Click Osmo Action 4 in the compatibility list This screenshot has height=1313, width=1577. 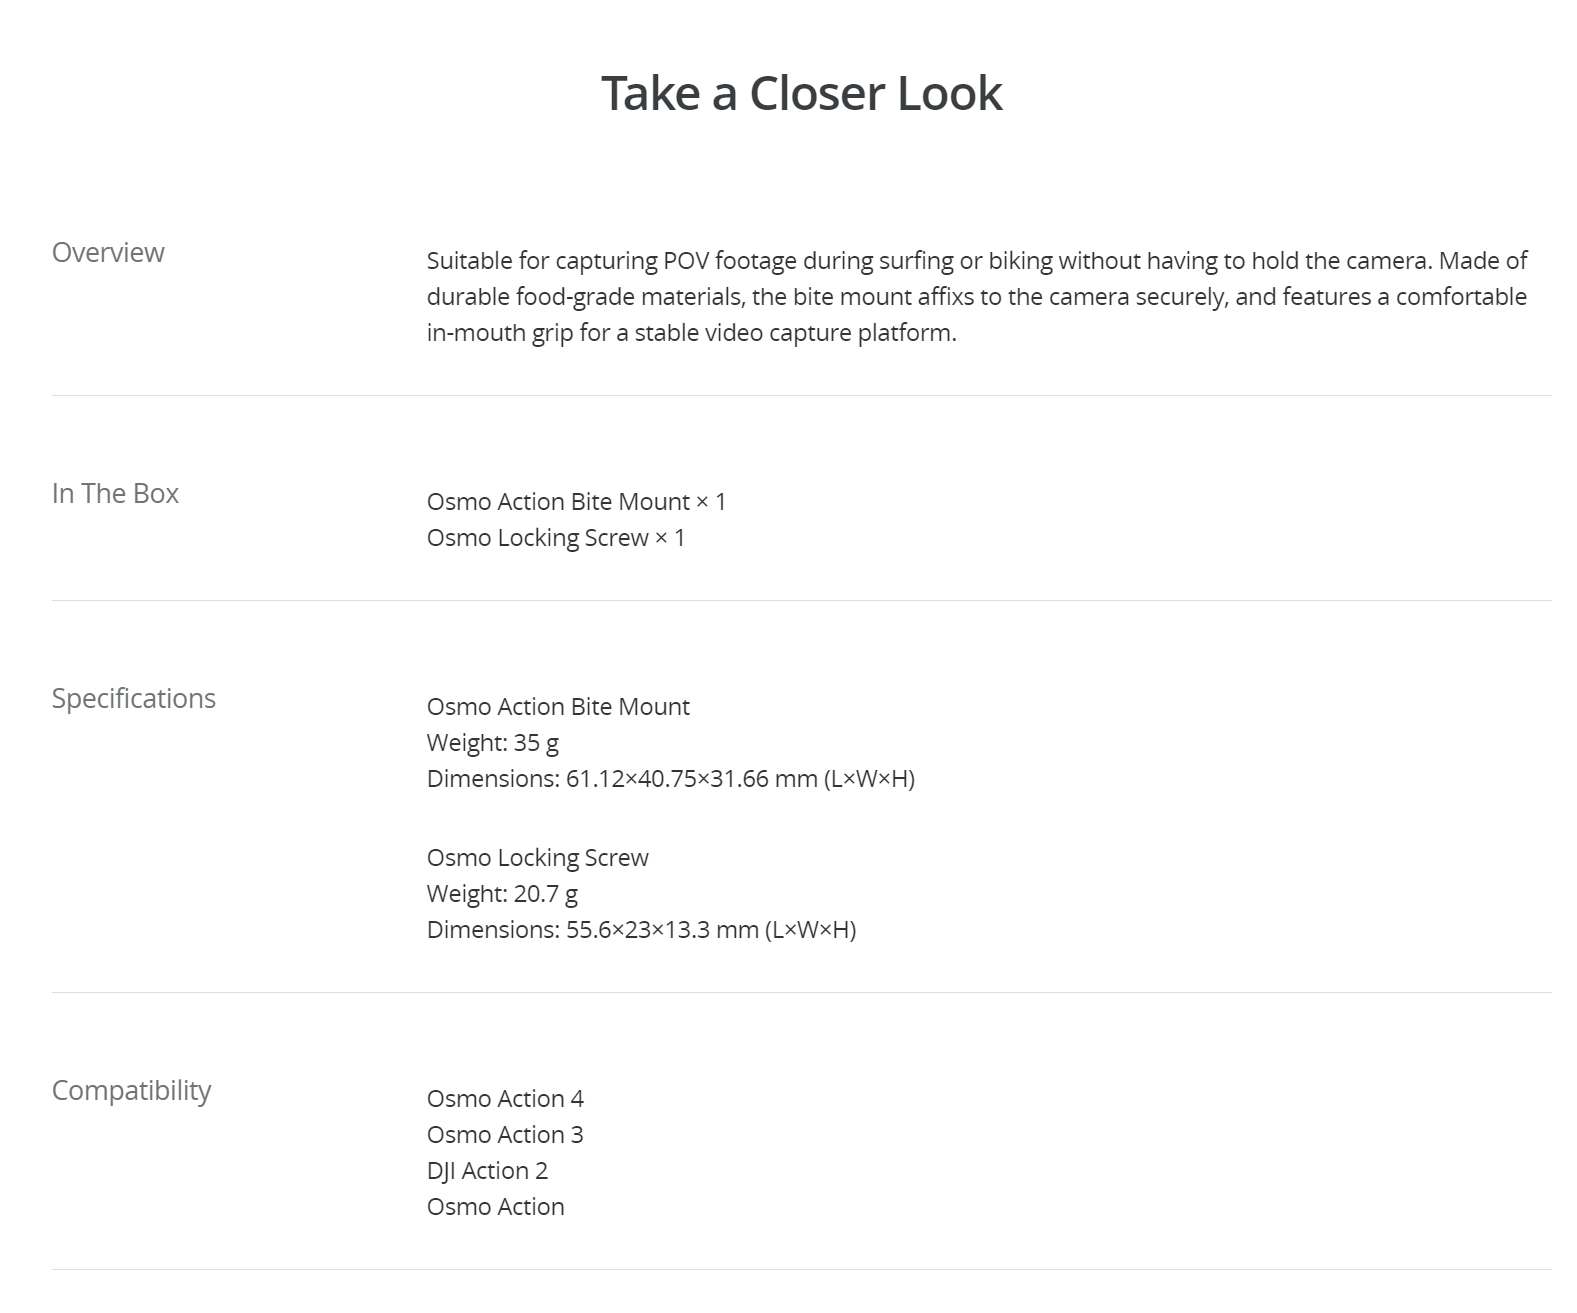pyautogui.click(x=505, y=1098)
